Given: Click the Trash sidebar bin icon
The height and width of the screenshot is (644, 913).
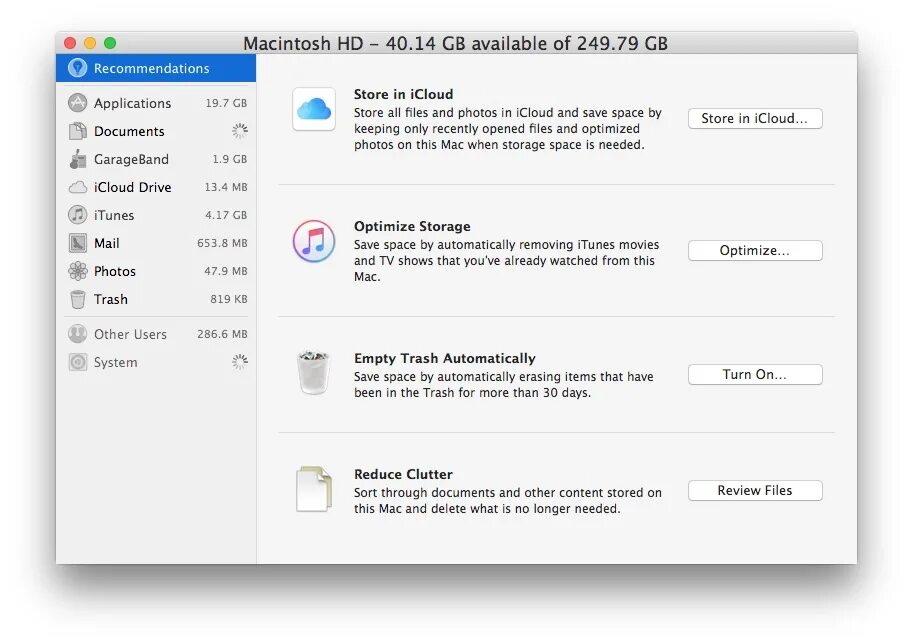Looking at the screenshot, I should pyautogui.click(x=77, y=299).
